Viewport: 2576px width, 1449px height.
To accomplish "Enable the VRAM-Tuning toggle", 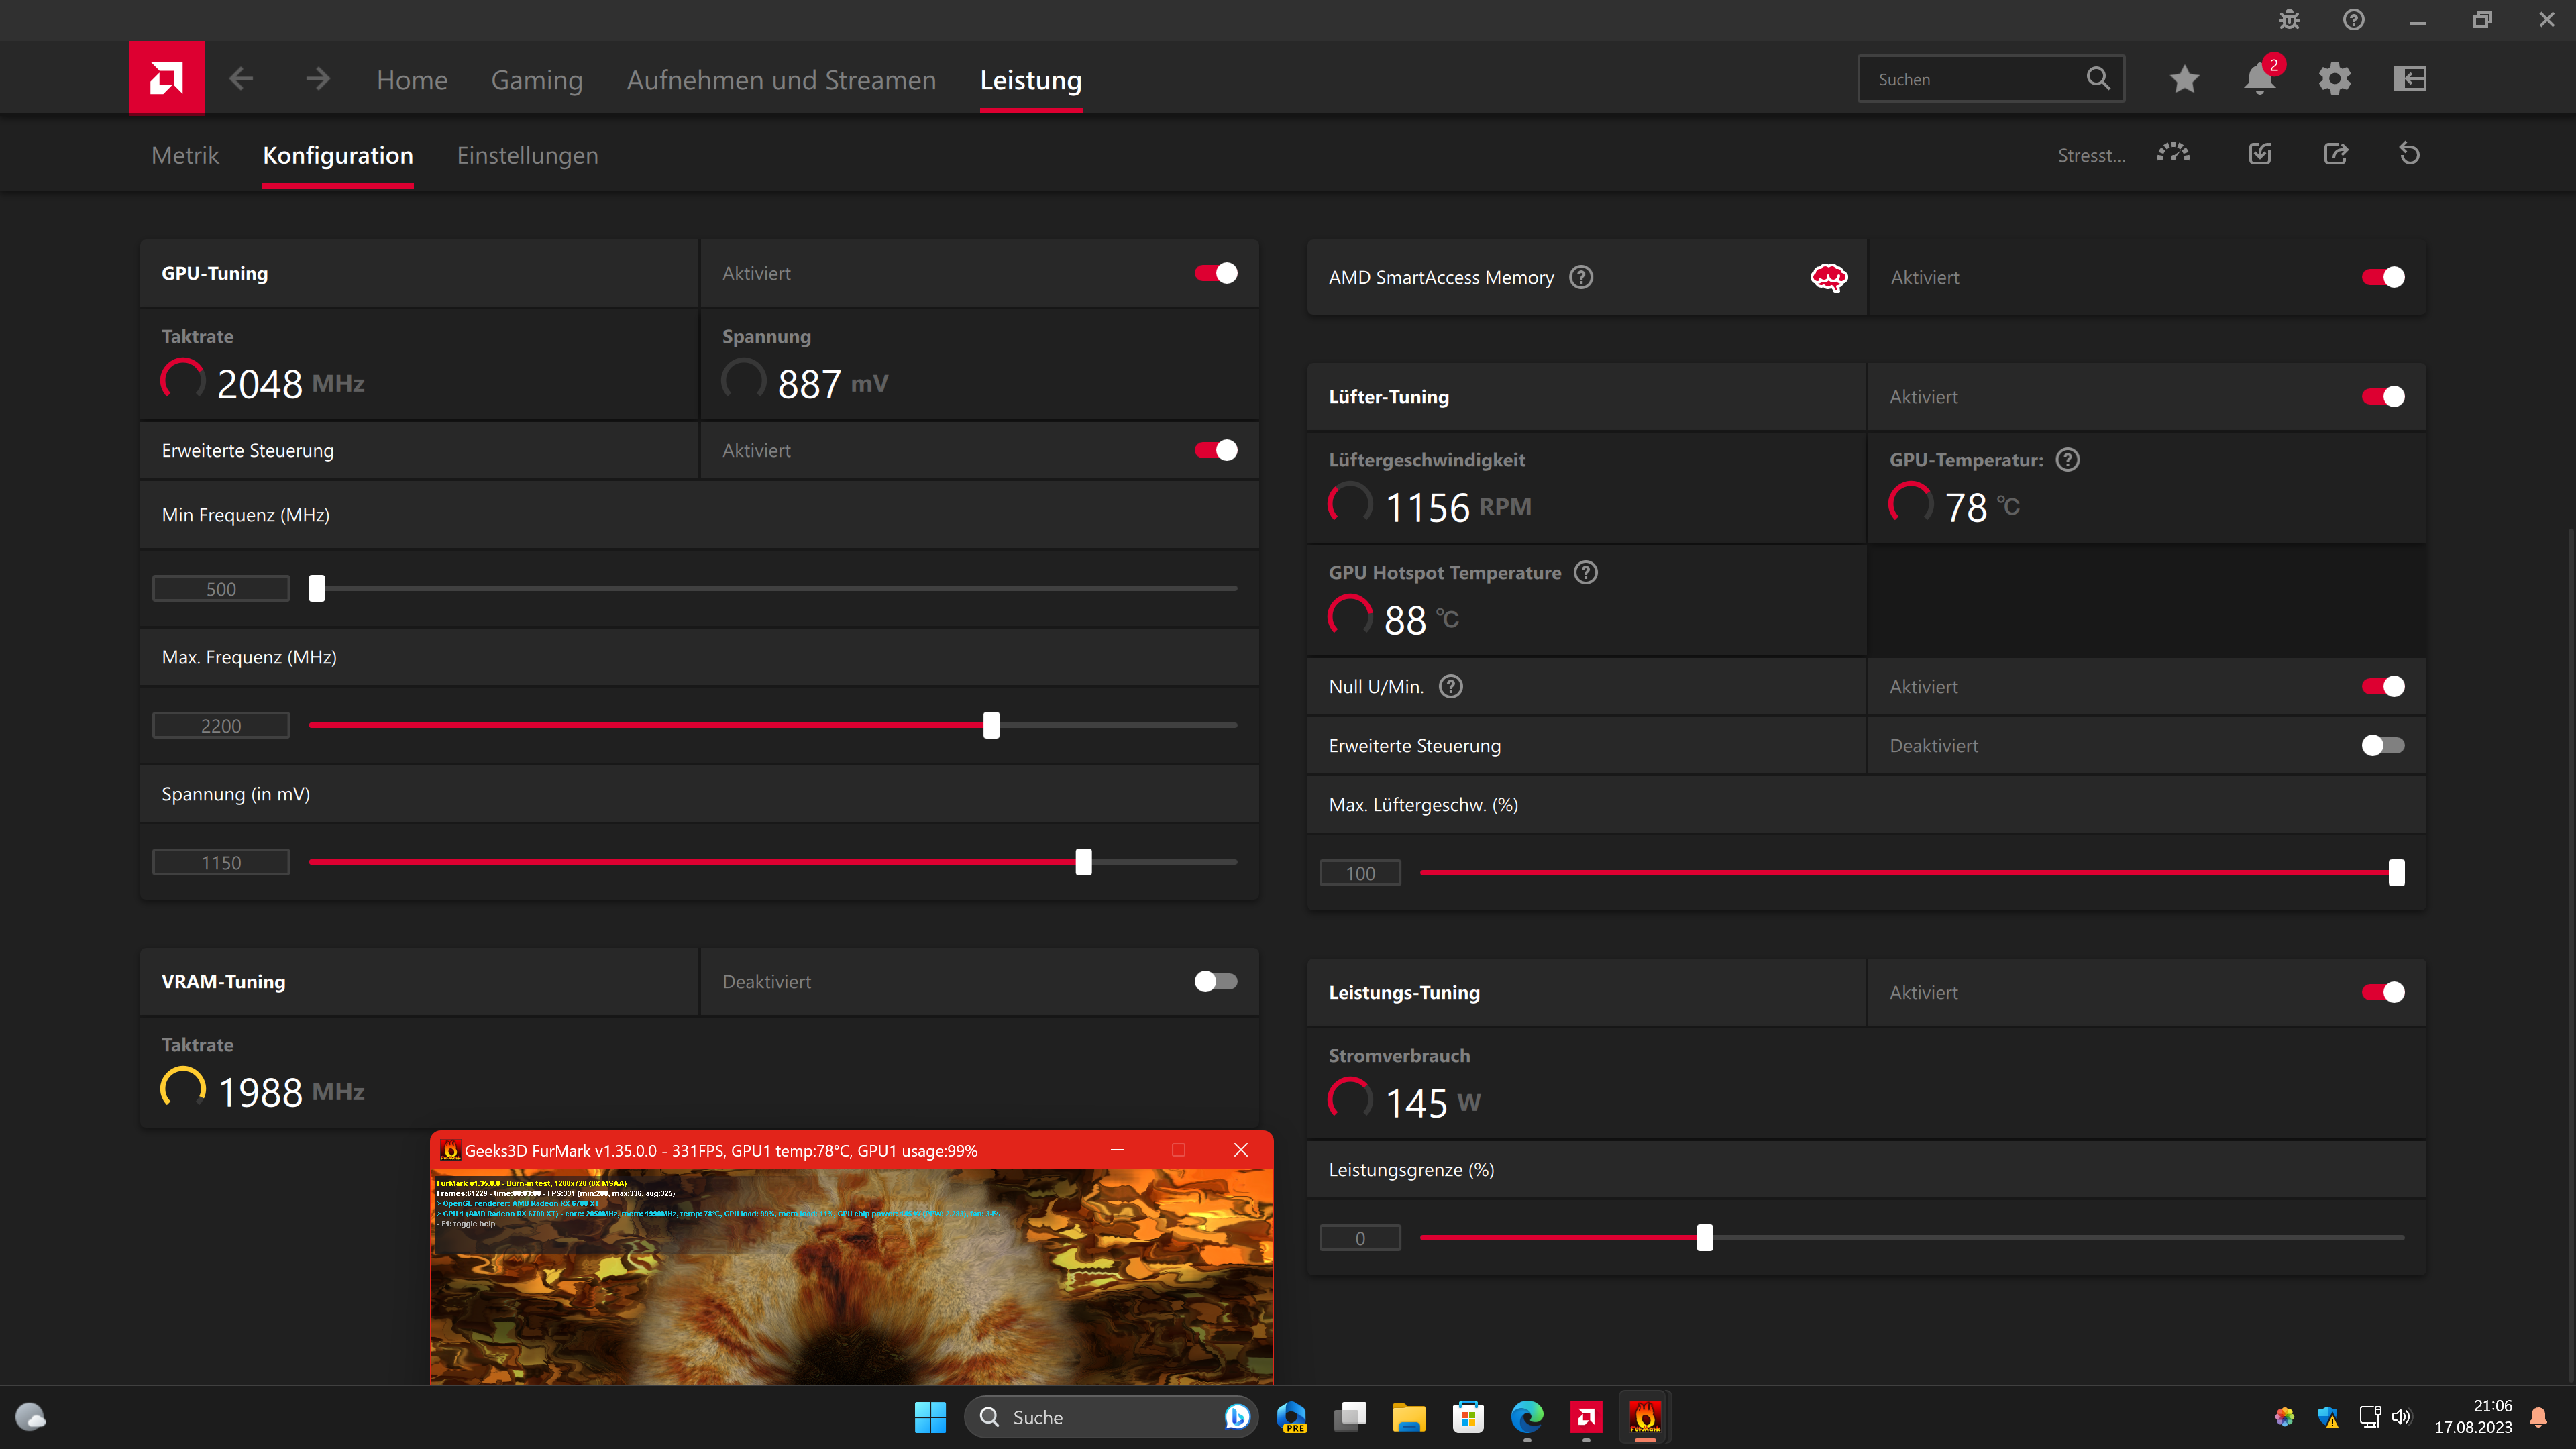I will (1215, 981).
